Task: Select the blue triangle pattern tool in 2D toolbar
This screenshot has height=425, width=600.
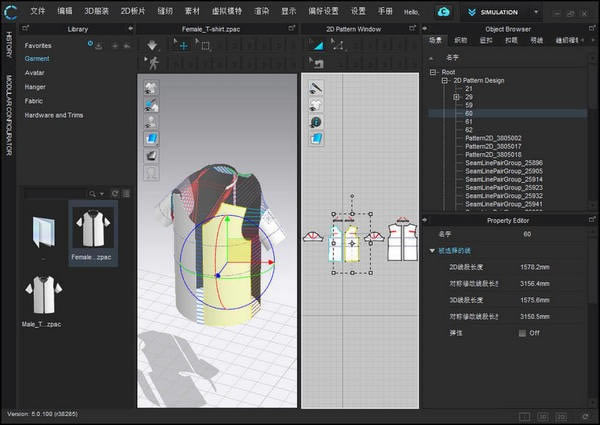Action: pos(316,137)
